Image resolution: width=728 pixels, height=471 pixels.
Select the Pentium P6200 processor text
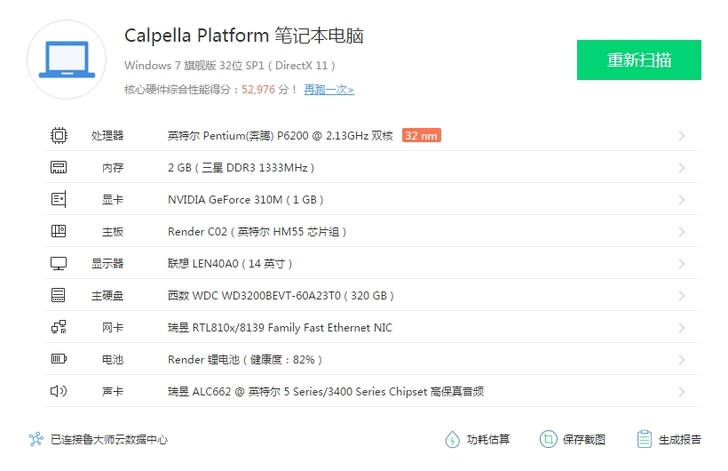pyautogui.click(x=280, y=136)
